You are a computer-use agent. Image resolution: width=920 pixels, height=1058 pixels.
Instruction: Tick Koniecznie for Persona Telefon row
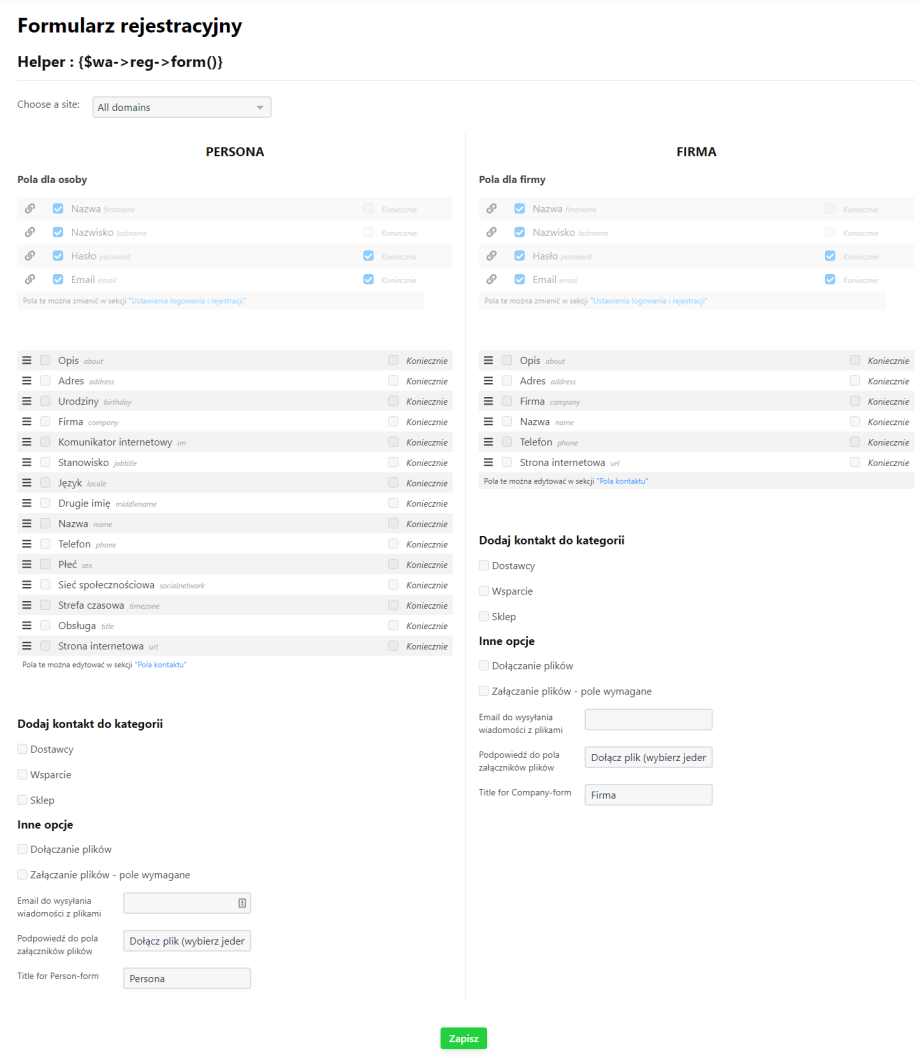click(393, 544)
